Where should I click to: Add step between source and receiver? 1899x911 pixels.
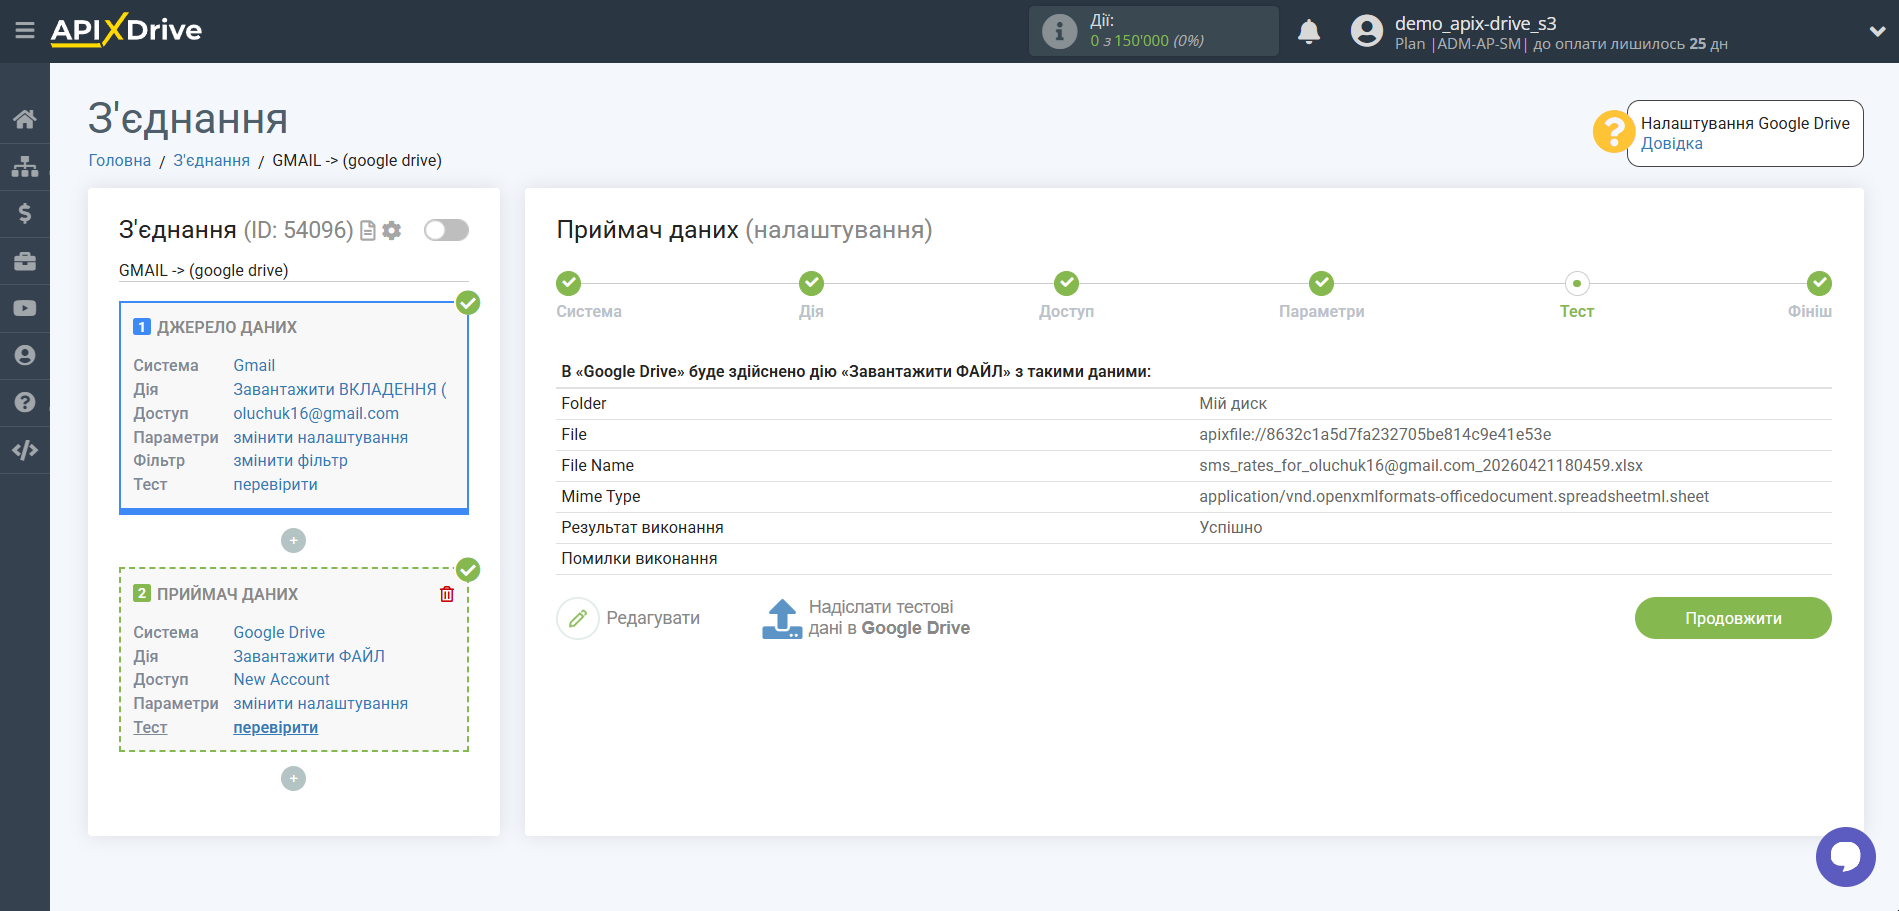[293, 541]
